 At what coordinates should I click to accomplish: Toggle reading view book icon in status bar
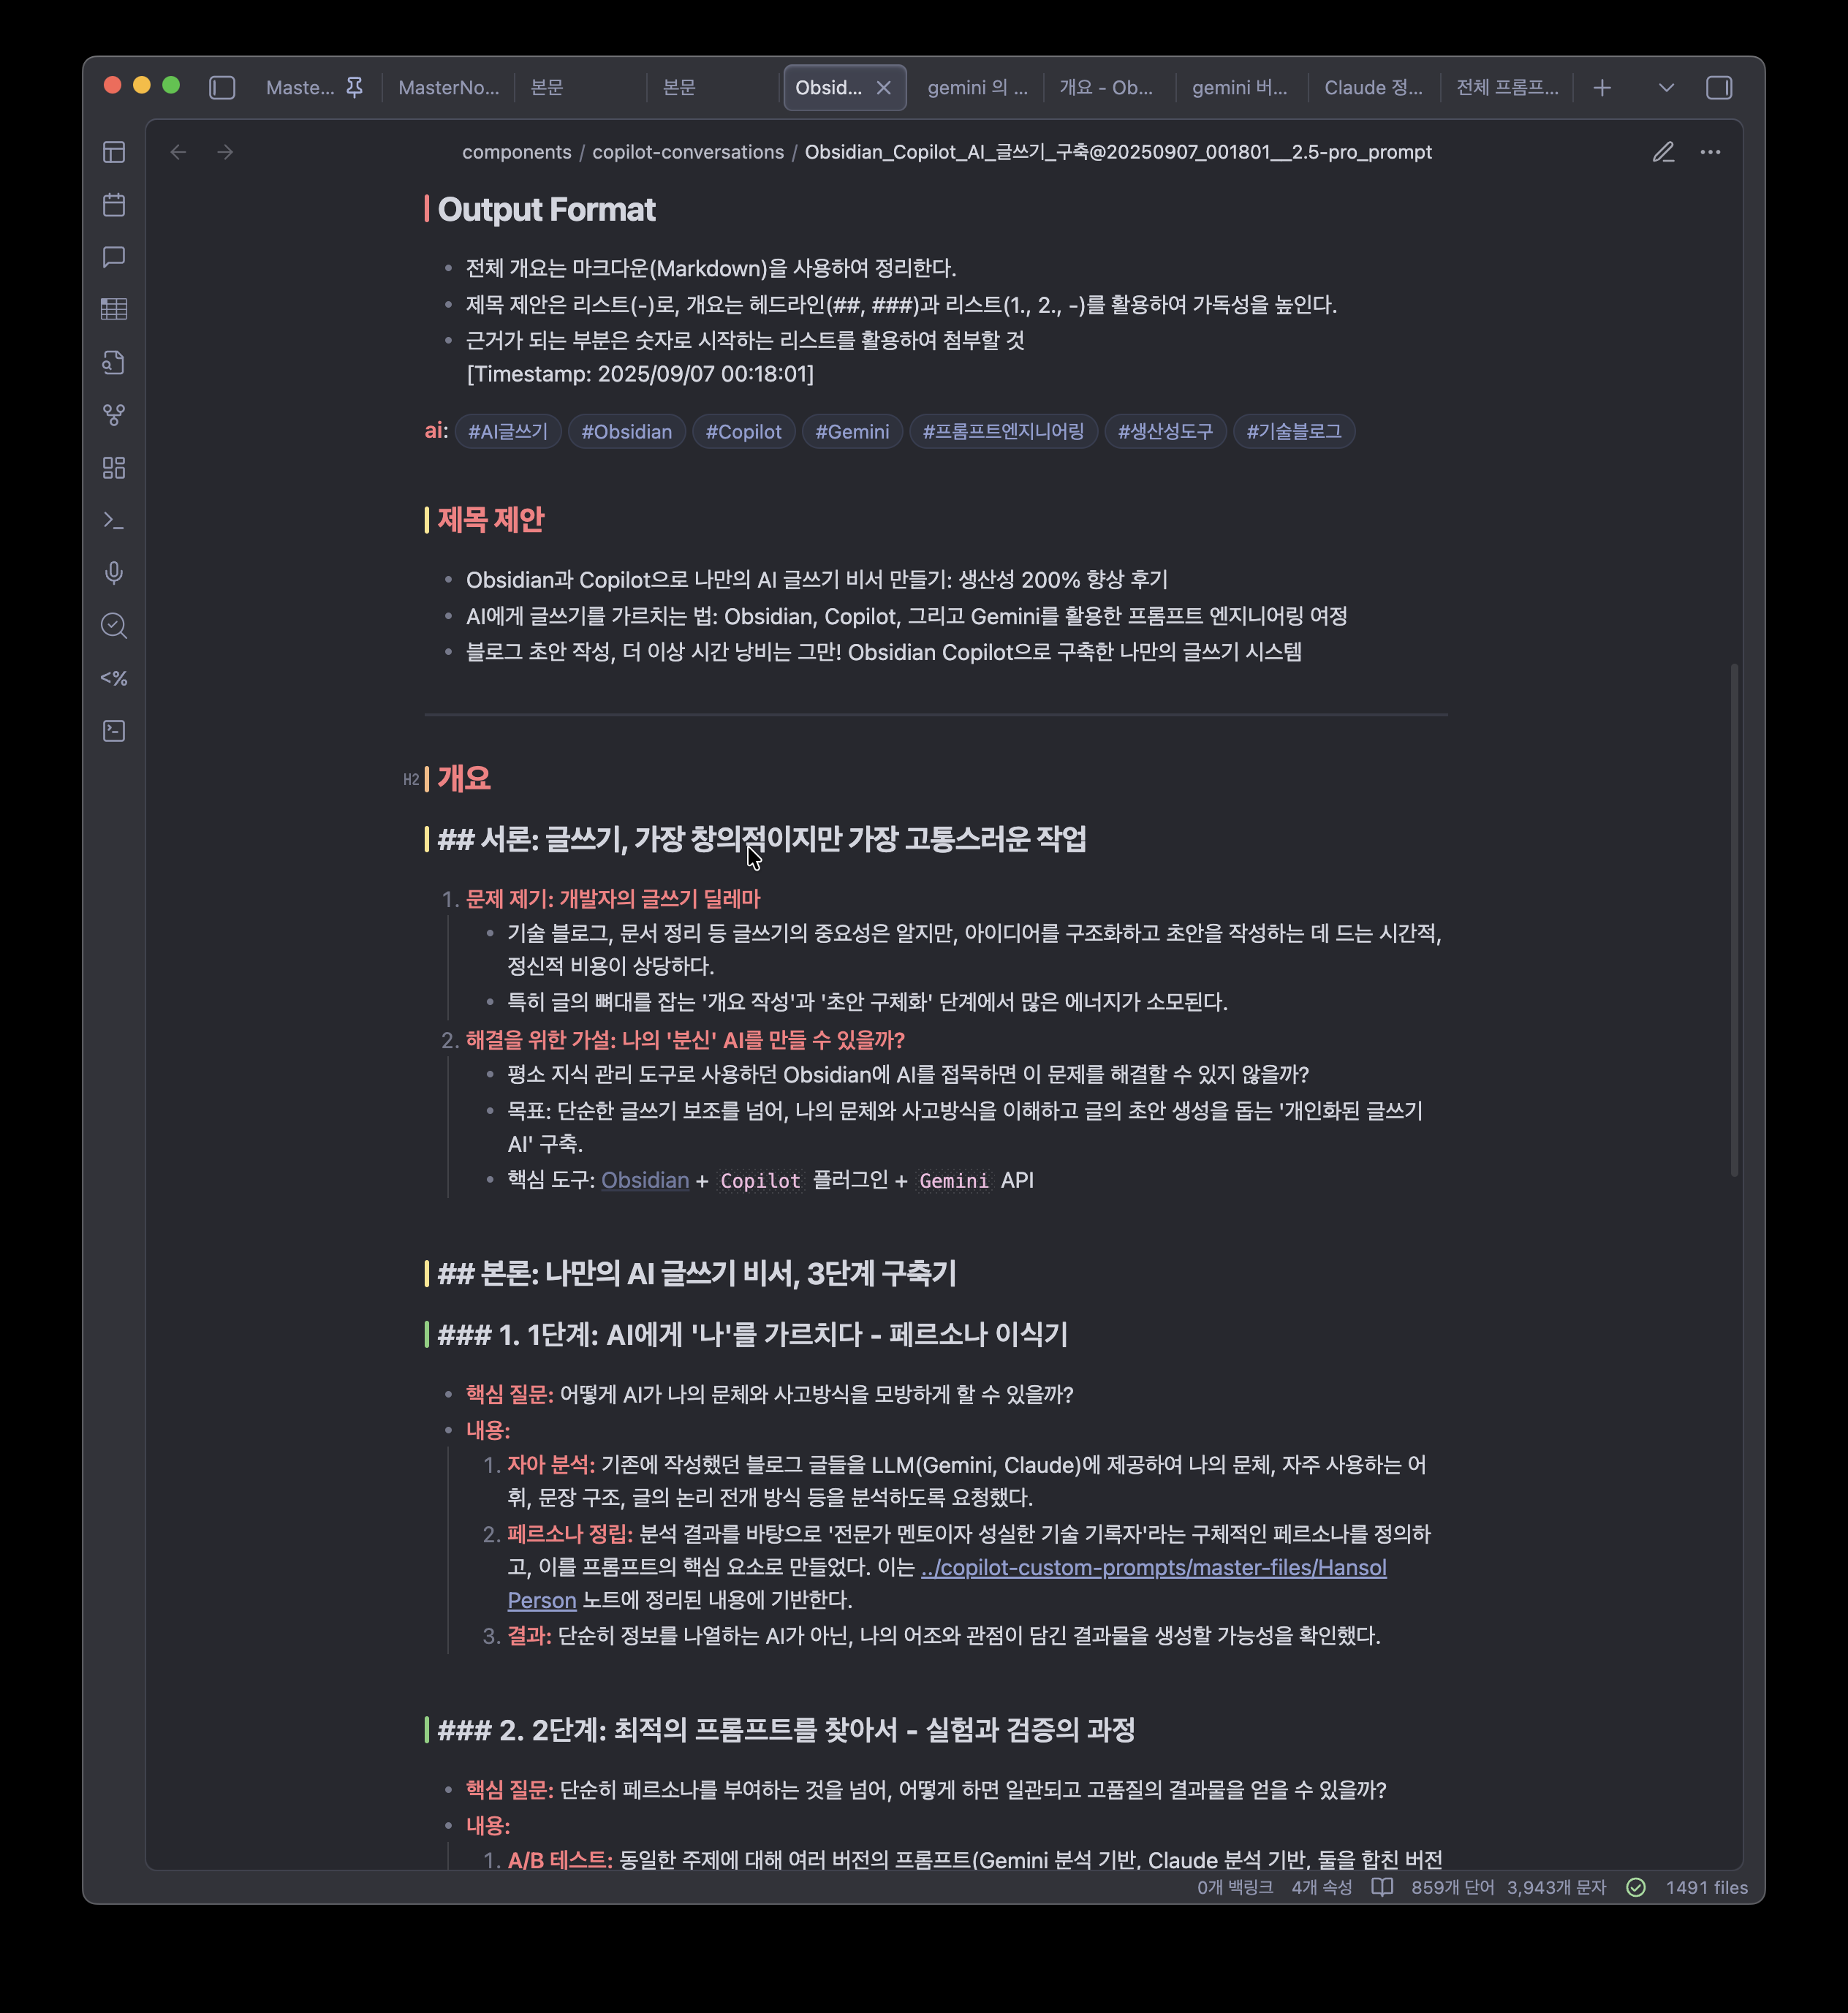tap(1381, 1887)
